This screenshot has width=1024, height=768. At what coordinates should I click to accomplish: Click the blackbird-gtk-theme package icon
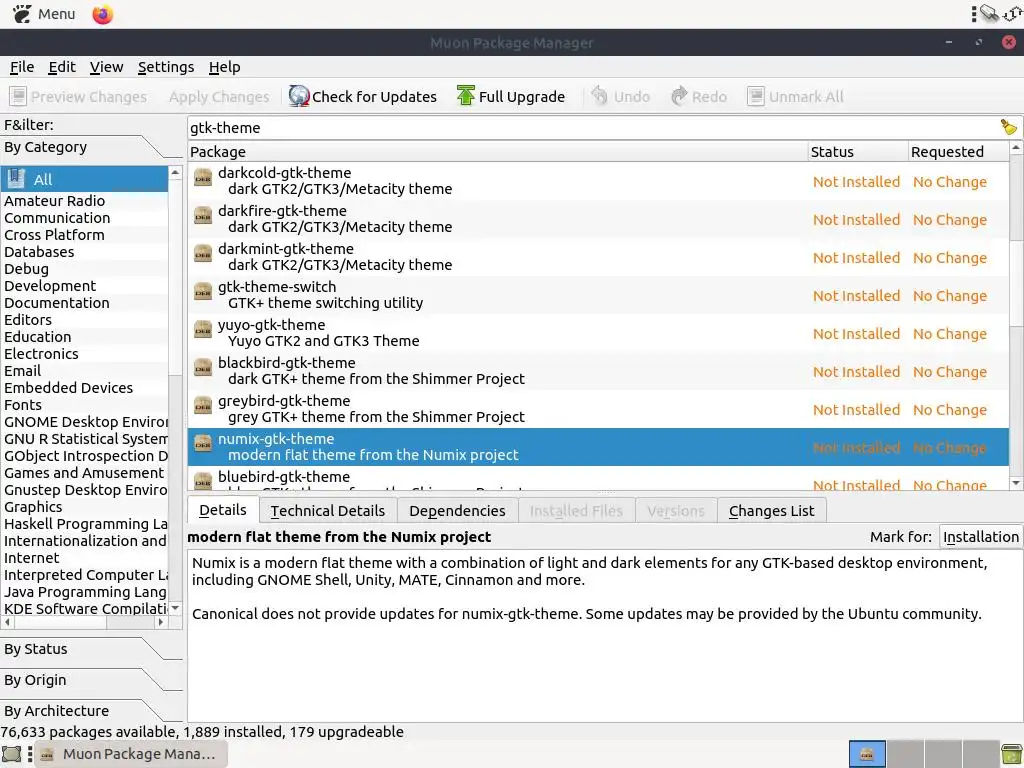(203, 367)
